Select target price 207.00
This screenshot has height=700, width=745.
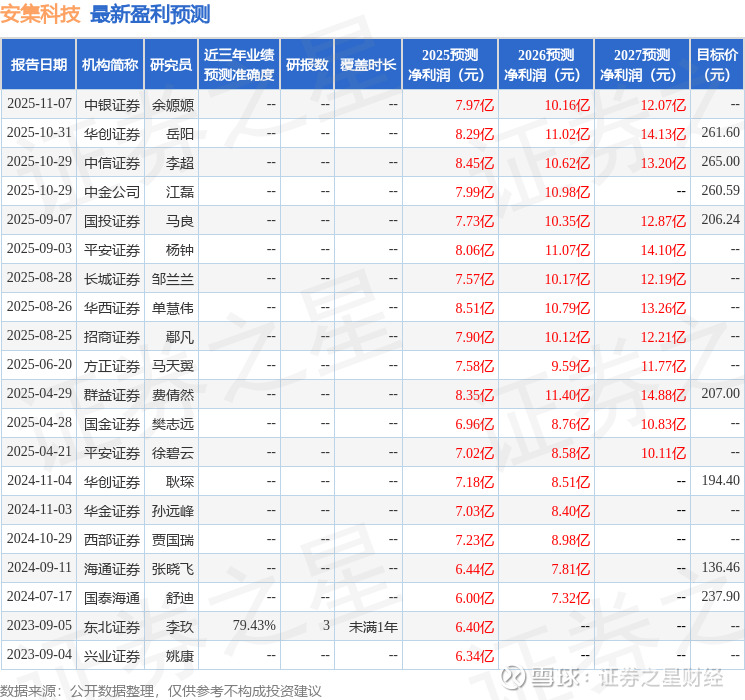pyautogui.click(x=720, y=393)
